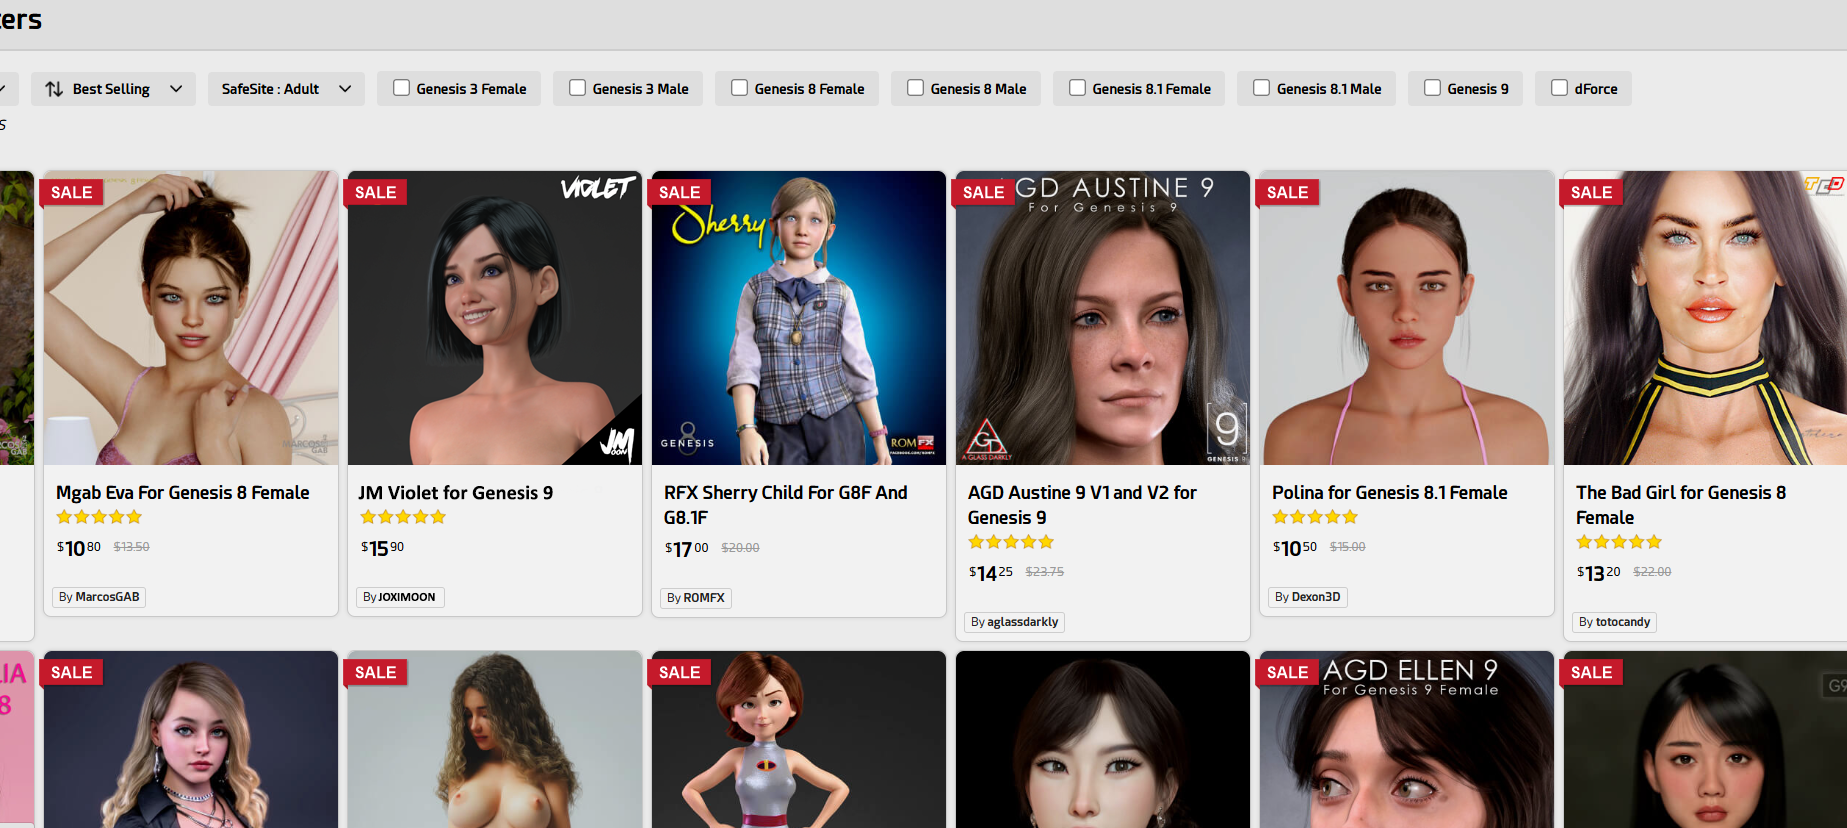
Task: Toggle the dForce filter checkbox
Action: [1559, 88]
